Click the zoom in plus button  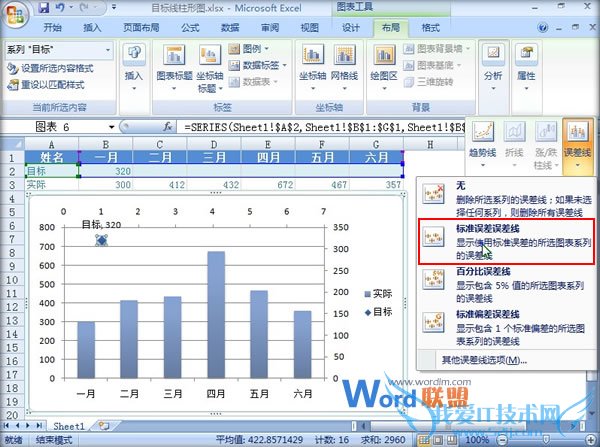click(592, 440)
